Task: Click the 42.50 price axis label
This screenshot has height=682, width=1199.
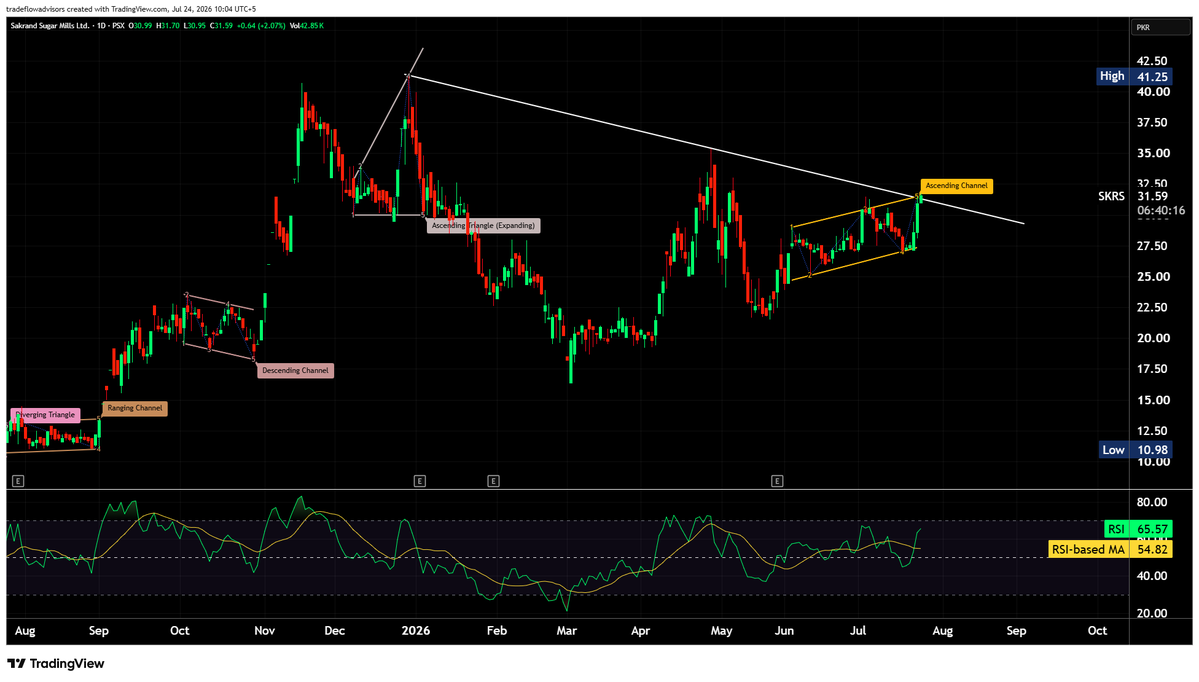Action: (1152, 61)
